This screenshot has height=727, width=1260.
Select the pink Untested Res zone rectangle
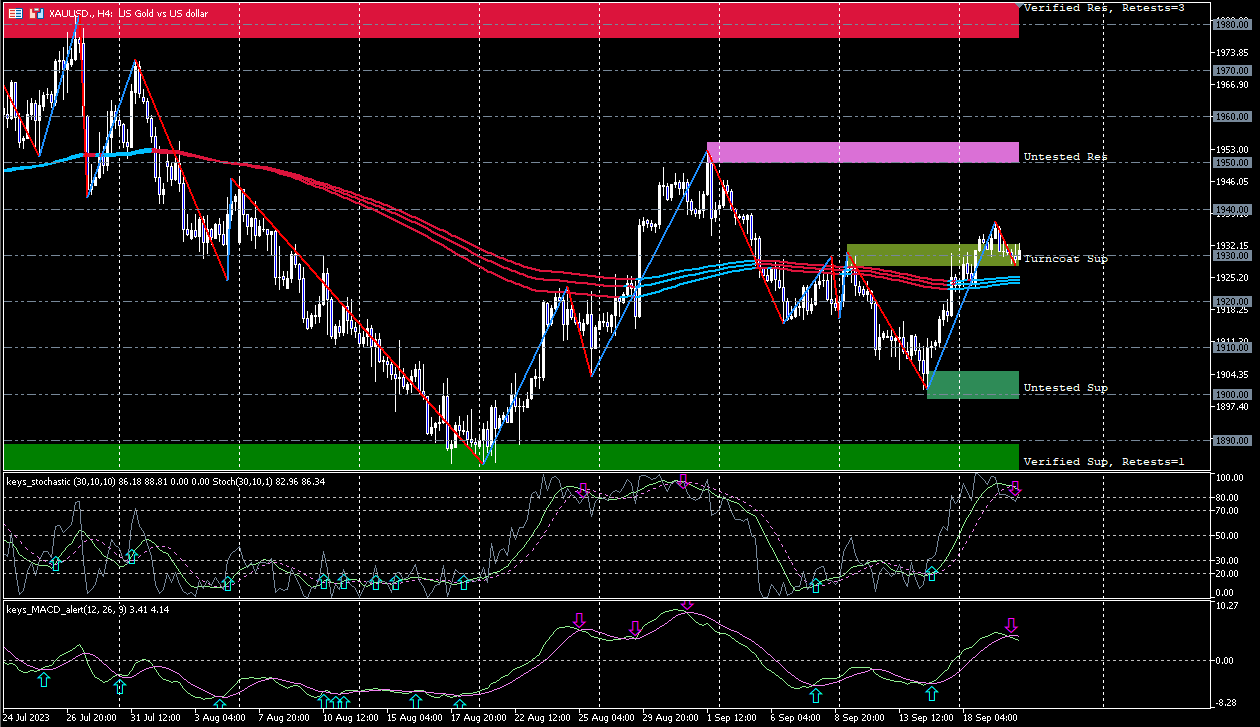[862, 152]
